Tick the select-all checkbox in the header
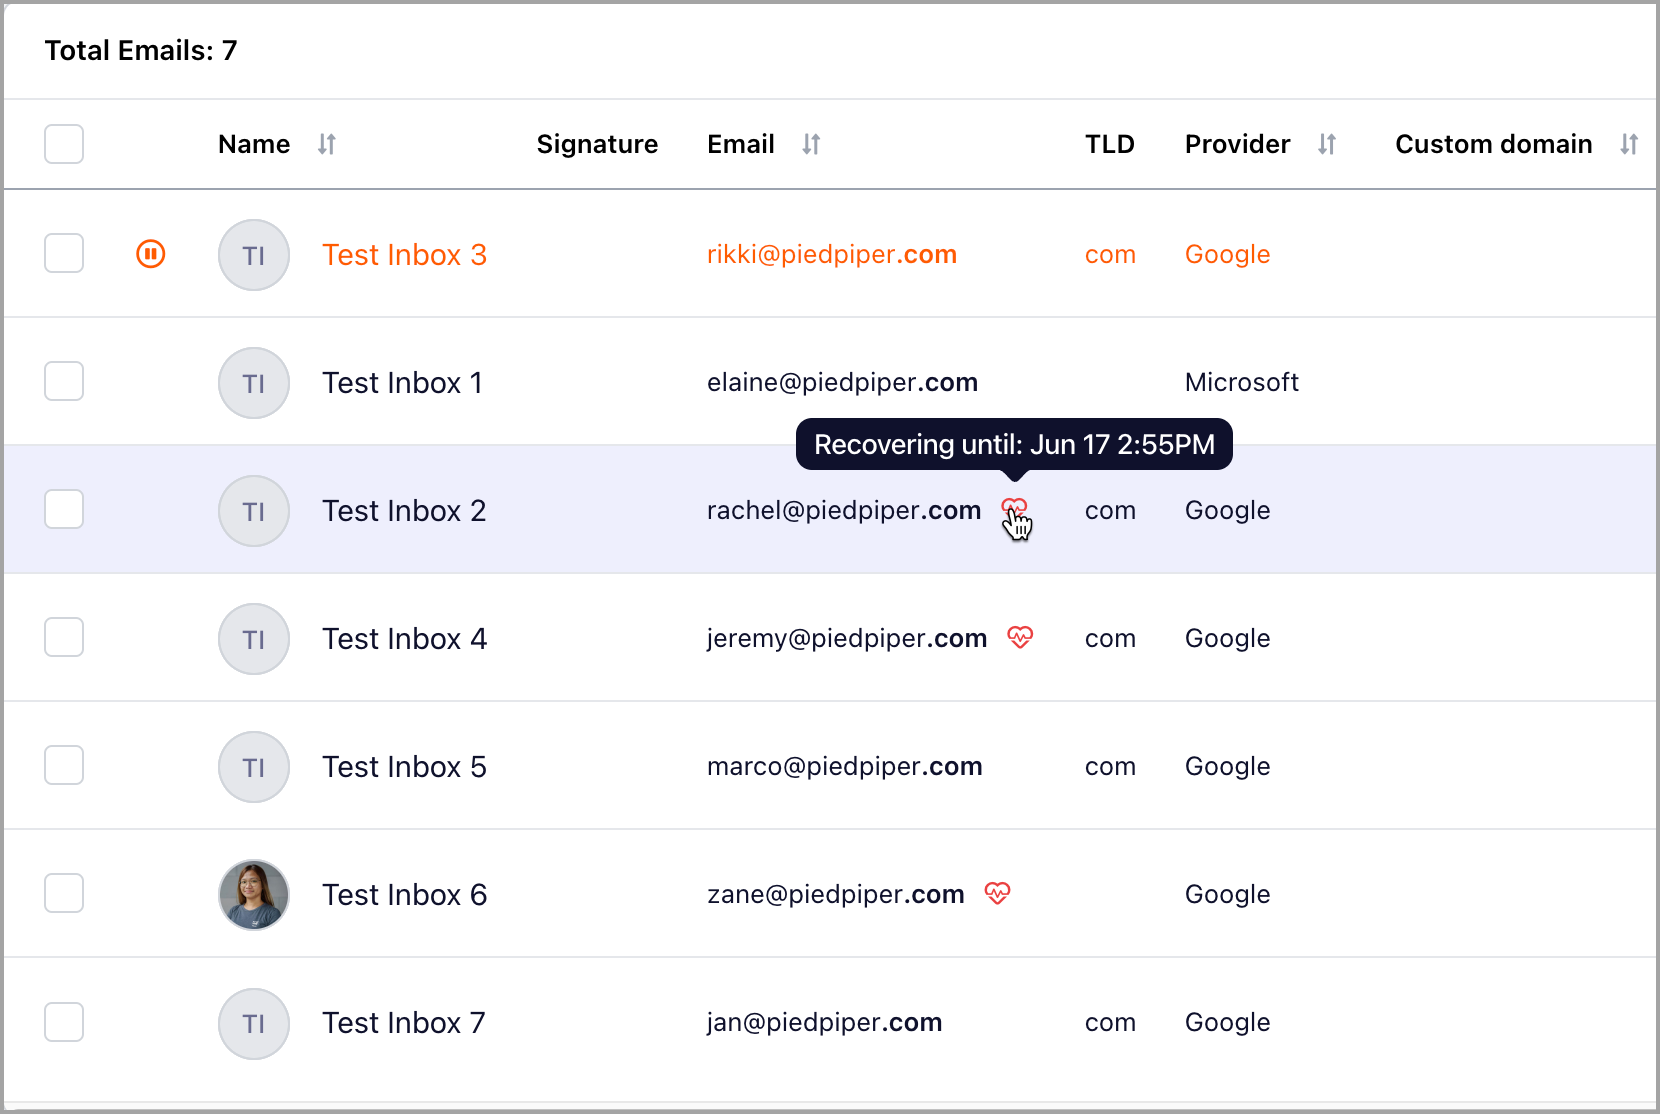Viewport: 1660px width, 1114px height. (64, 144)
